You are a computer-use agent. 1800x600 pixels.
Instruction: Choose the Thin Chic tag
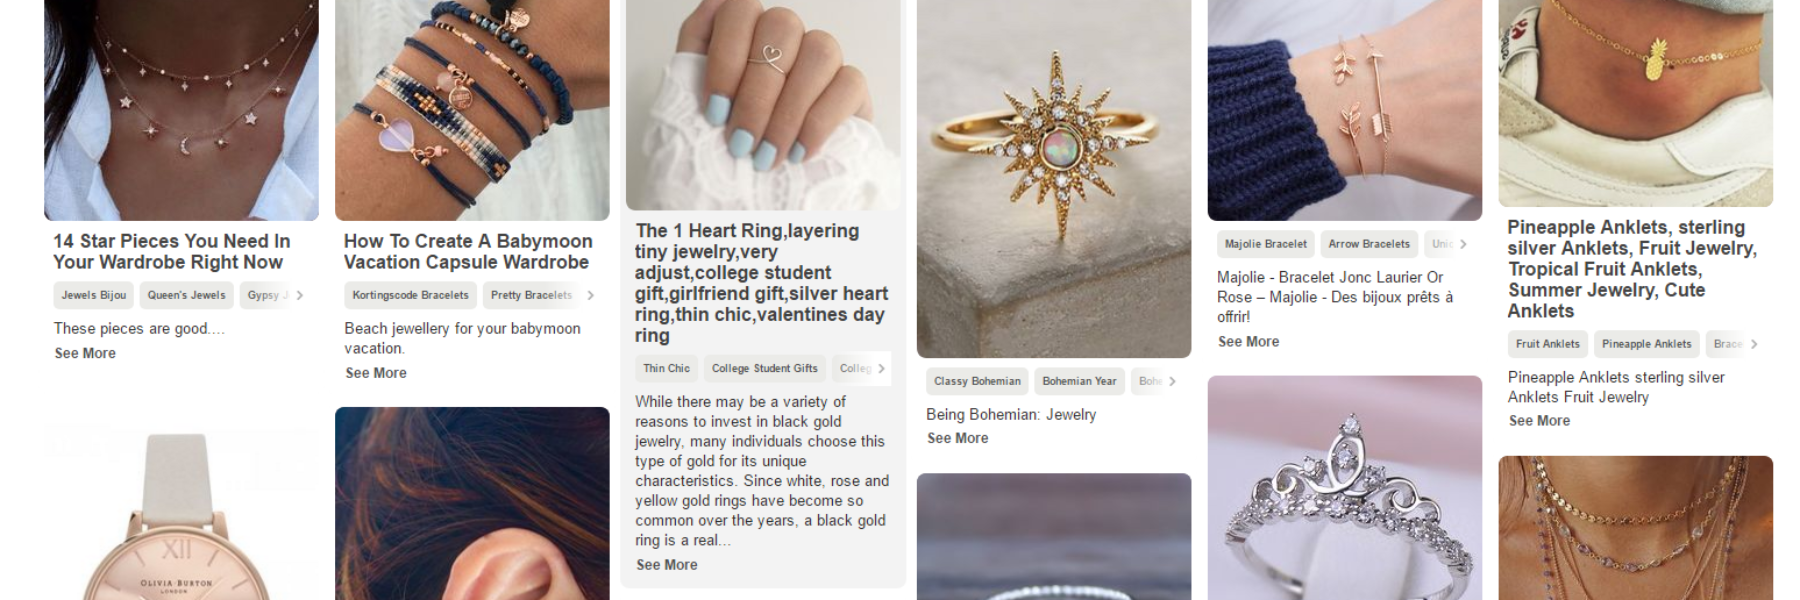pyautogui.click(x=666, y=368)
